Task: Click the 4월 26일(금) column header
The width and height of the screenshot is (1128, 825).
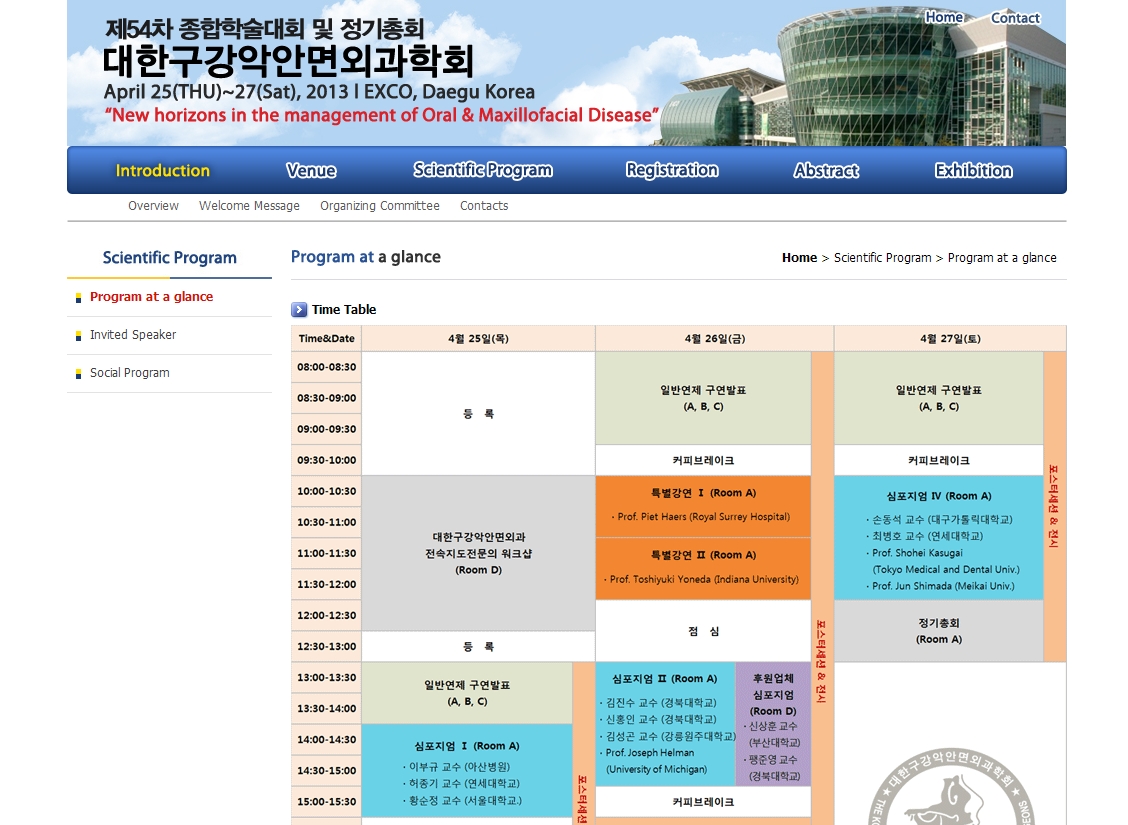Action: 714,338
